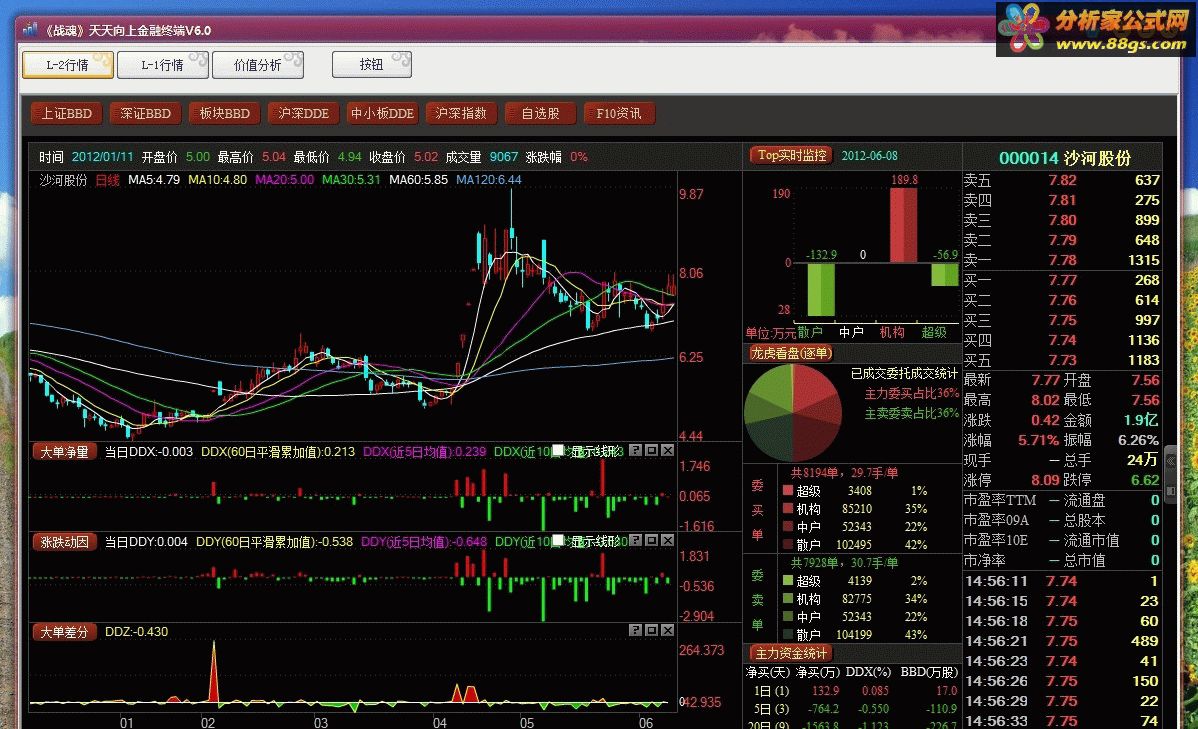This screenshot has width=1198, height=729.
Task: Click stock title 000014 沙河股份
Action: [1064, 158]
